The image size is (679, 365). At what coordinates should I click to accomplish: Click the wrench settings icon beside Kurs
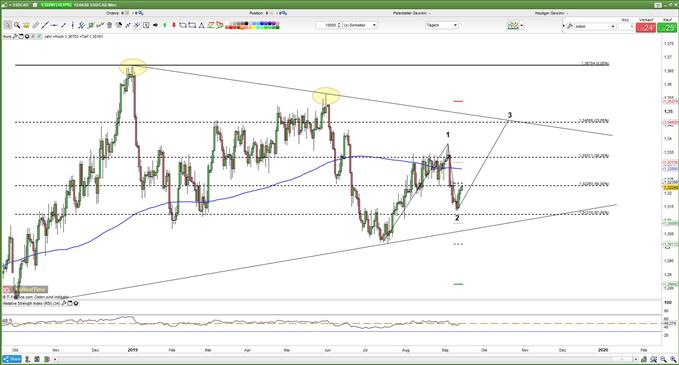tap(15, 36)
